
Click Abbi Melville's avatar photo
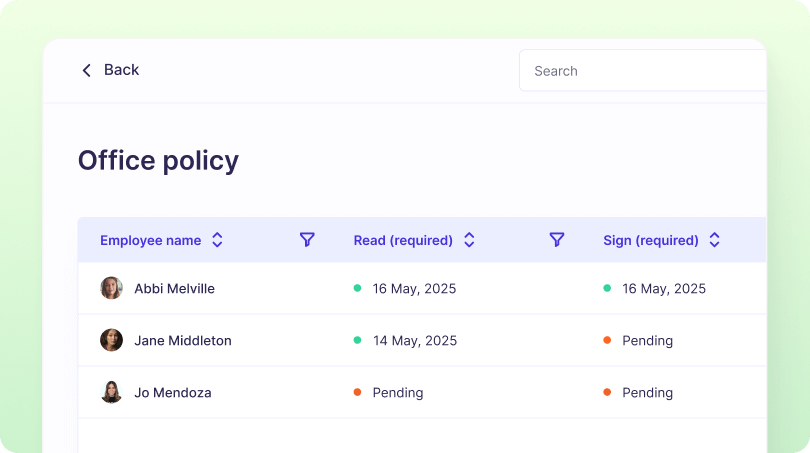(x=111, y=288)
